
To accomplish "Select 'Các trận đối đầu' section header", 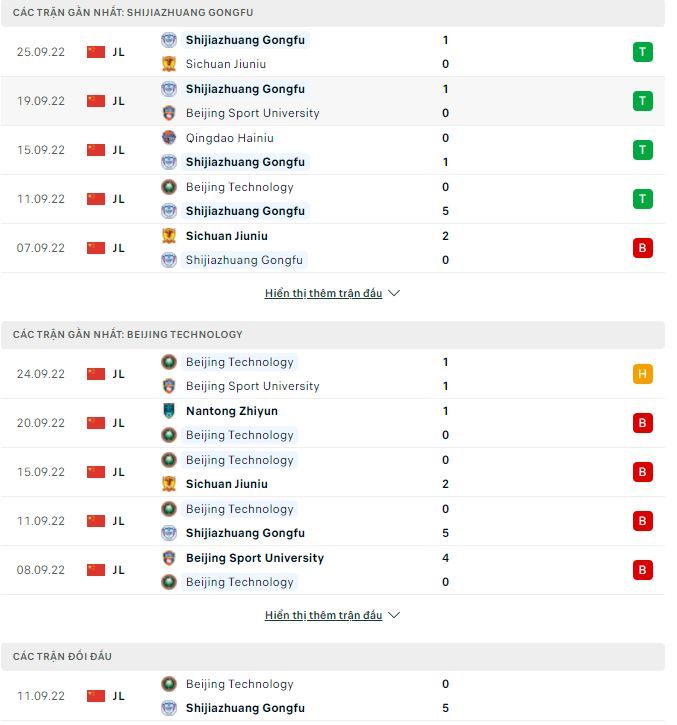I will (x=63, y=656).
